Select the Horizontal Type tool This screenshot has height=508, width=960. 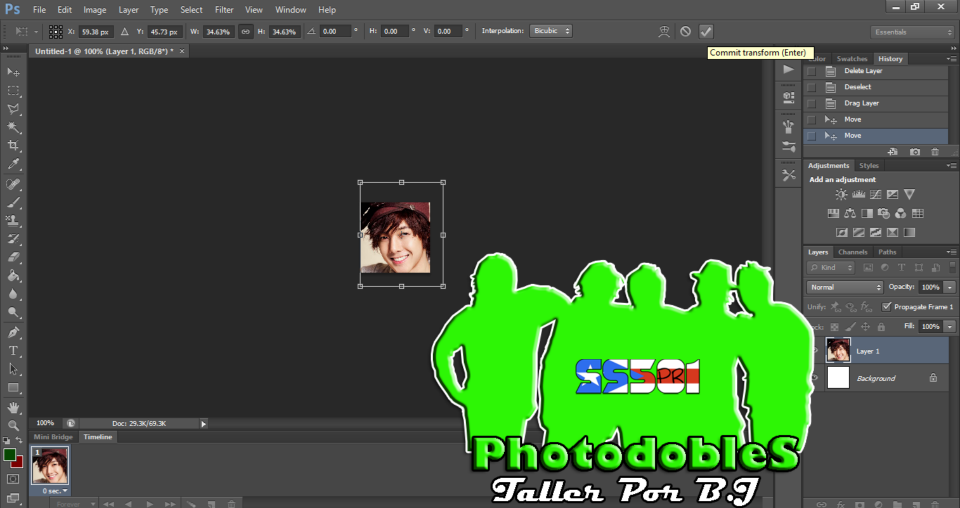coord(13,351)
